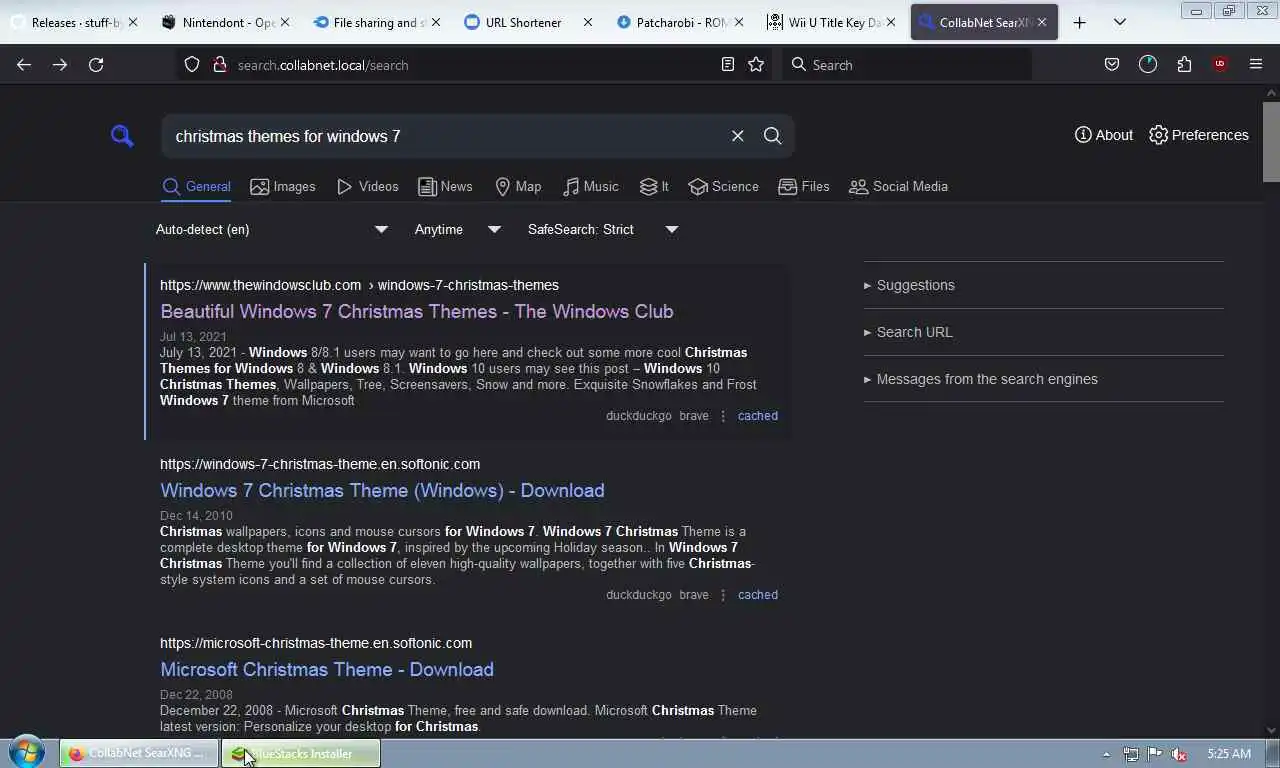Show hidden tray icons arrow

(x=1106, y=754)
